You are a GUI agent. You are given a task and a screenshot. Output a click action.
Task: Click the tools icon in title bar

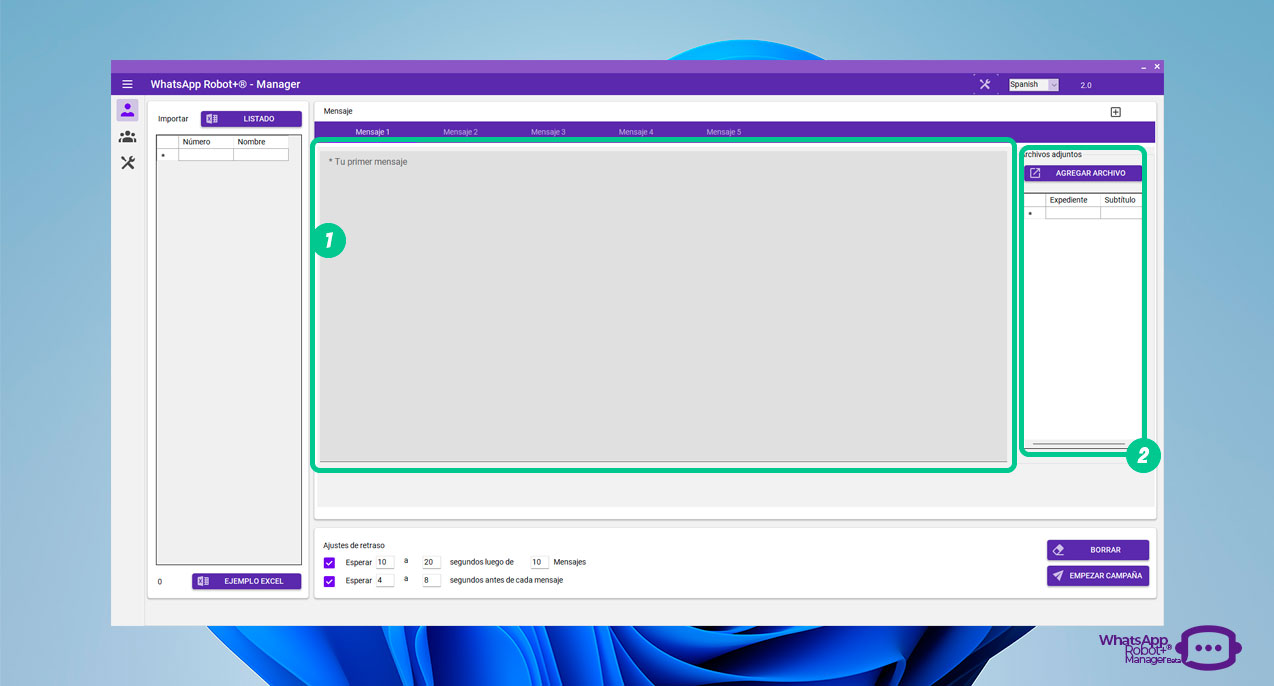(985, 84)
